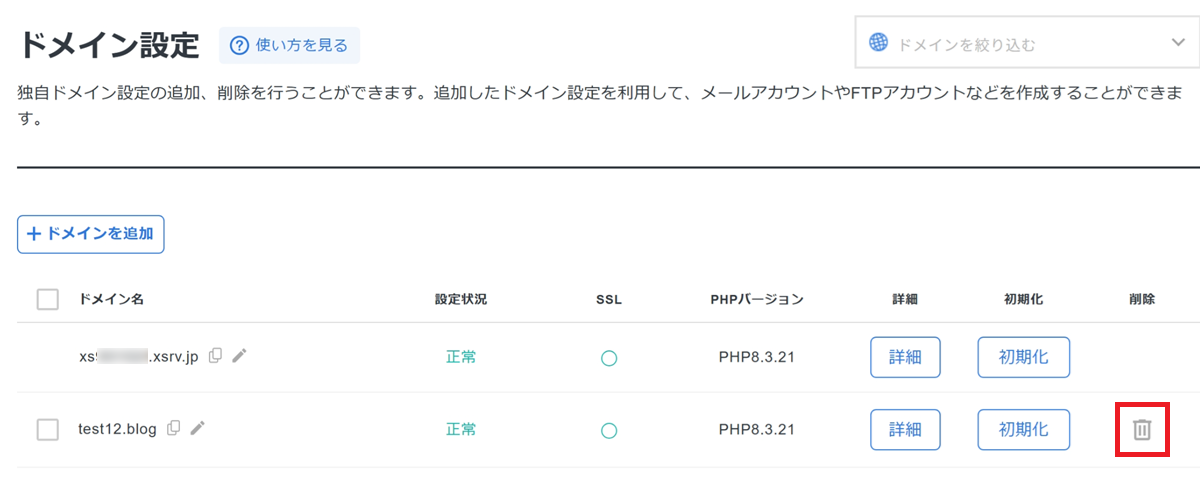The width and height of the screenshot is (1200, 477).
Task: Open 詳細 for test12.blog
Action: click(x=905, y=429)
